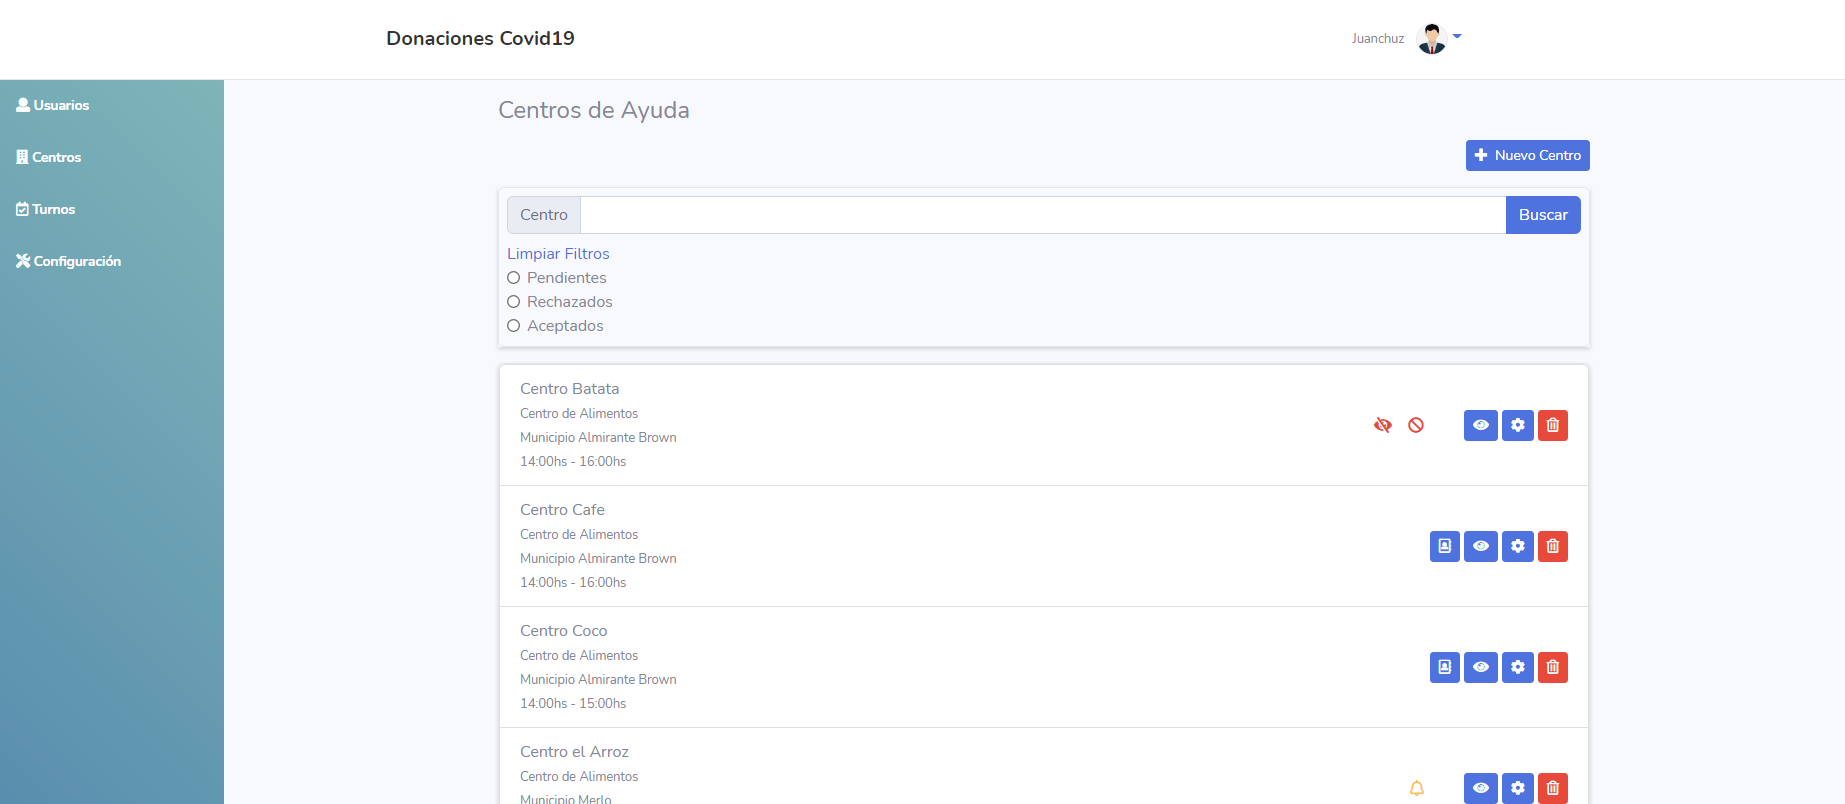Click the Donaciones Covid19 title
The image size is (1845, 804).
(480, 38)
